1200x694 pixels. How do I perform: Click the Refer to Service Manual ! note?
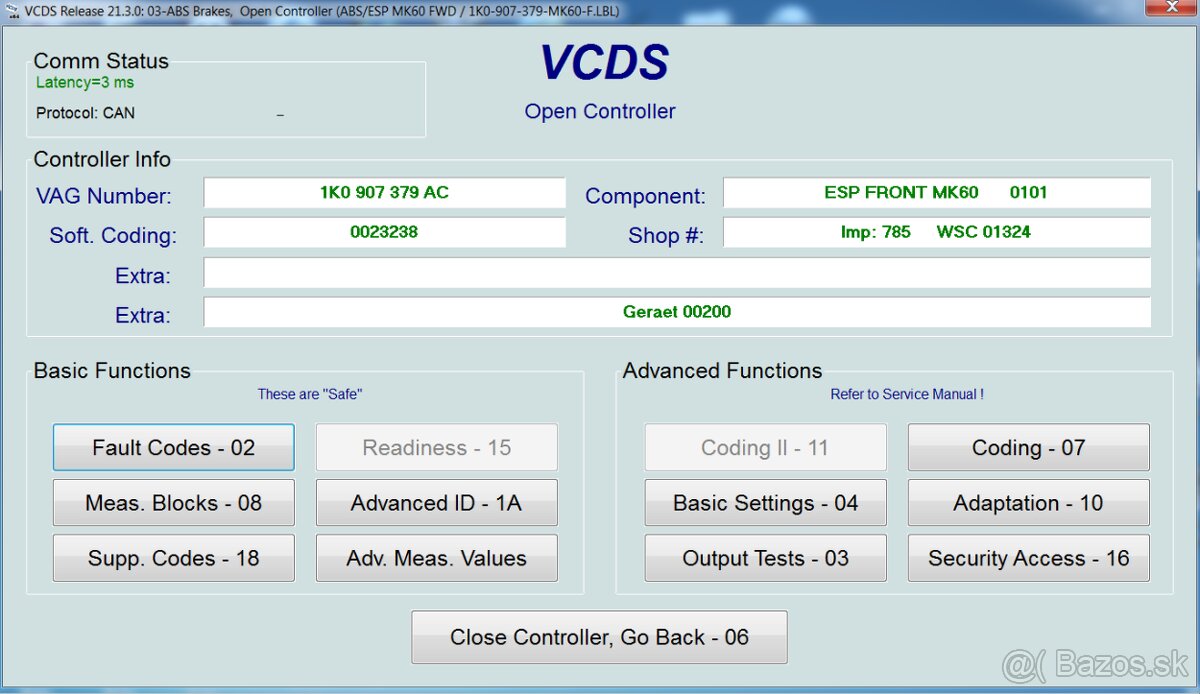pos(907,394)
